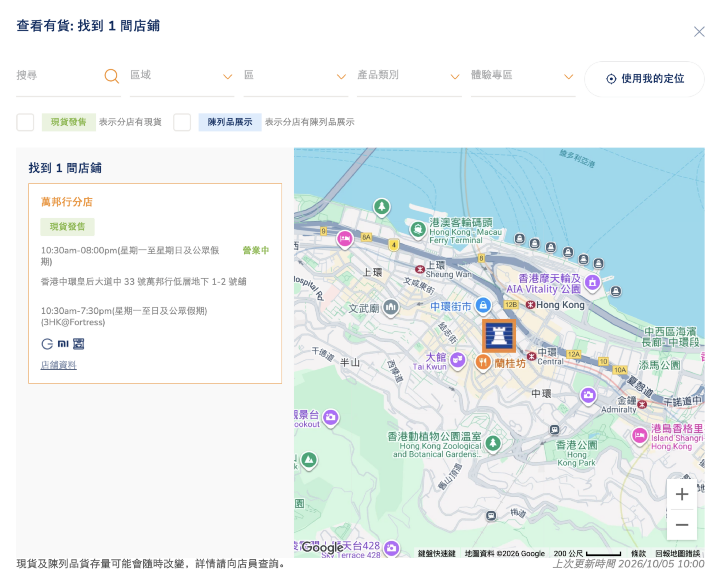The width and height of the screenshot is (720, 587).
Task: Click the 大館 Tai Kwun map marker
Action: 458,360
